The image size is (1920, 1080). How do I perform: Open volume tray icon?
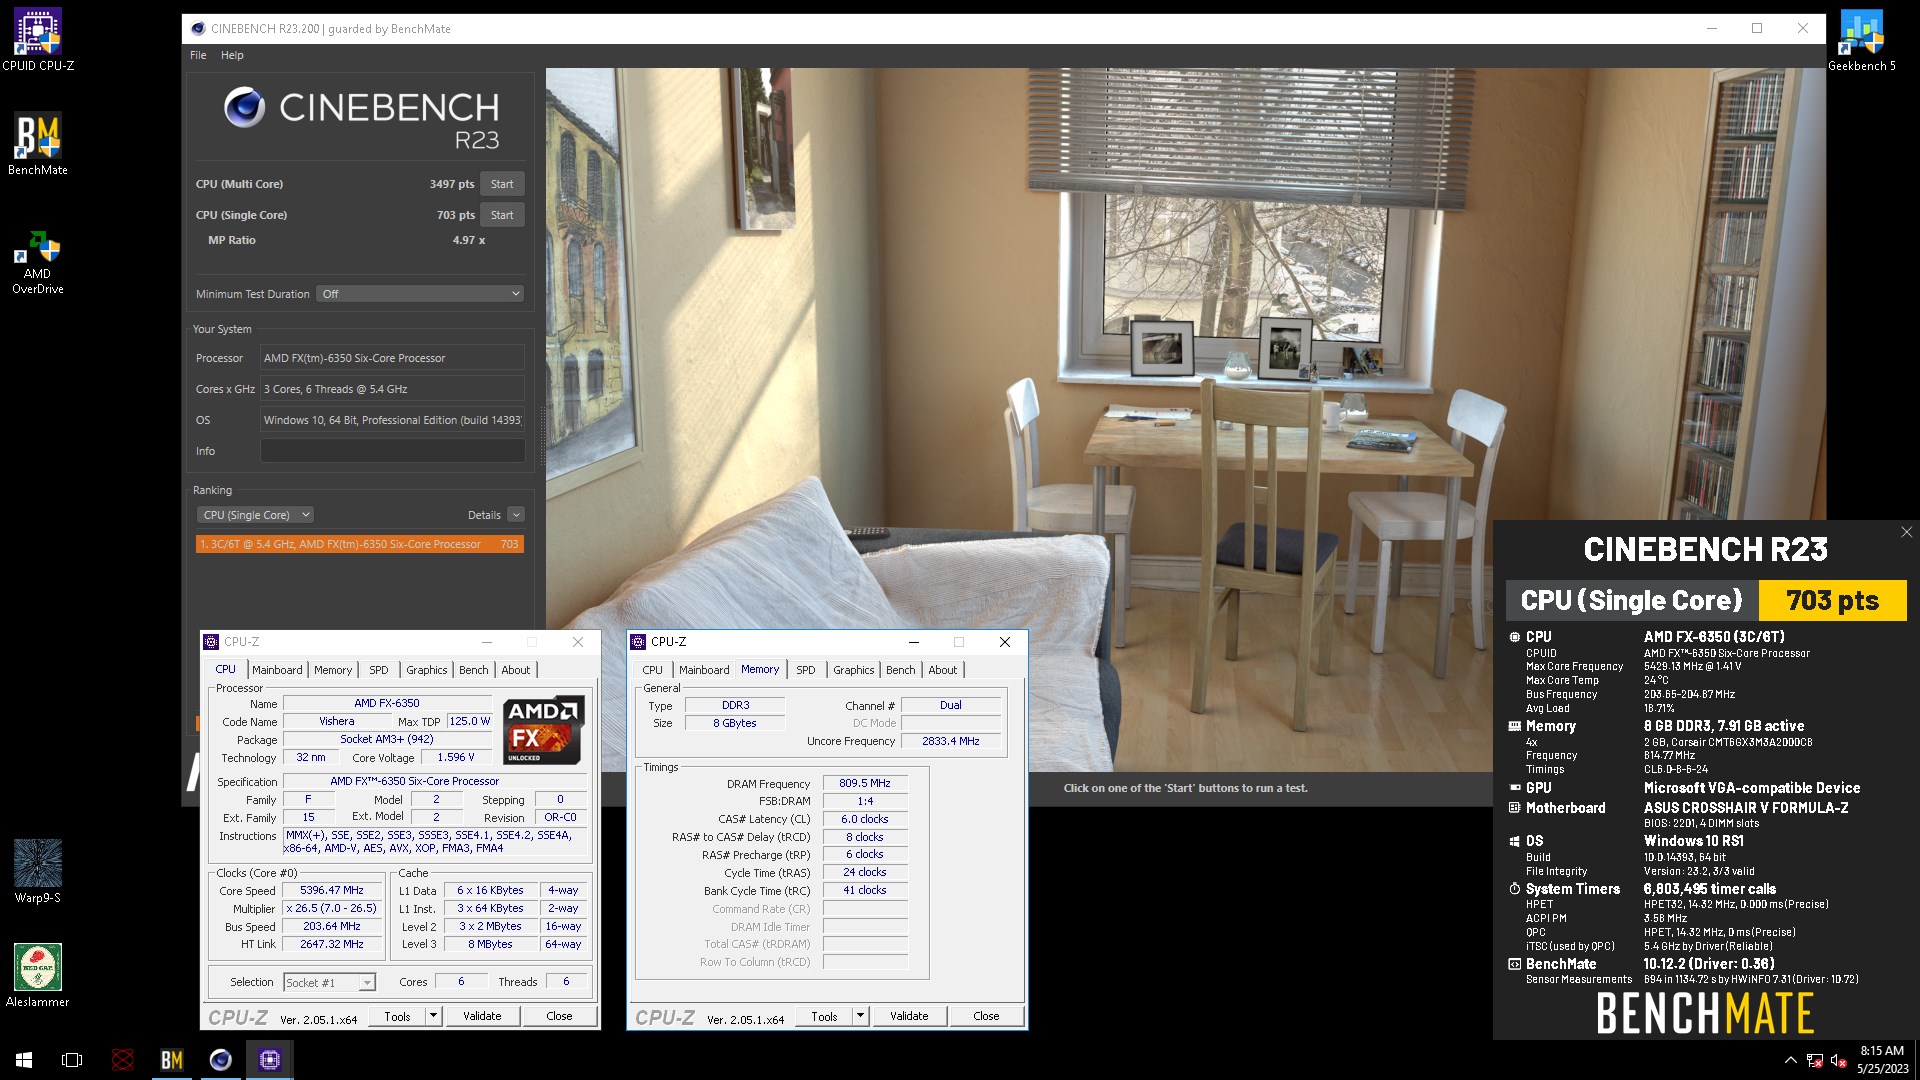pyautogui.click(x=1838, y=1061)
